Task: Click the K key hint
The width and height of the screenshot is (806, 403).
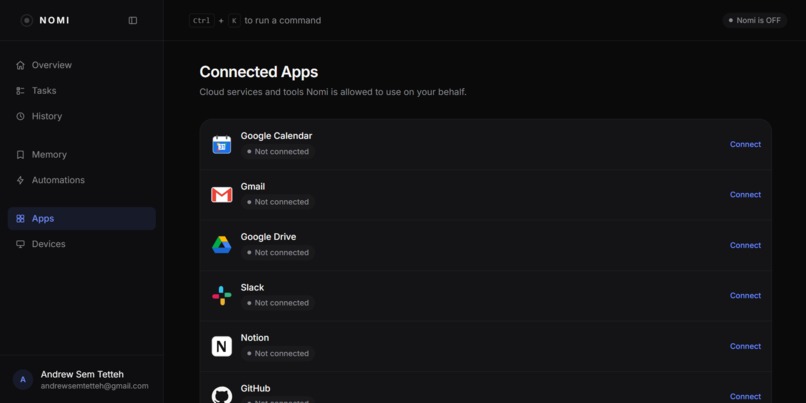Action: pyautogui.click(x=234, y=21)
